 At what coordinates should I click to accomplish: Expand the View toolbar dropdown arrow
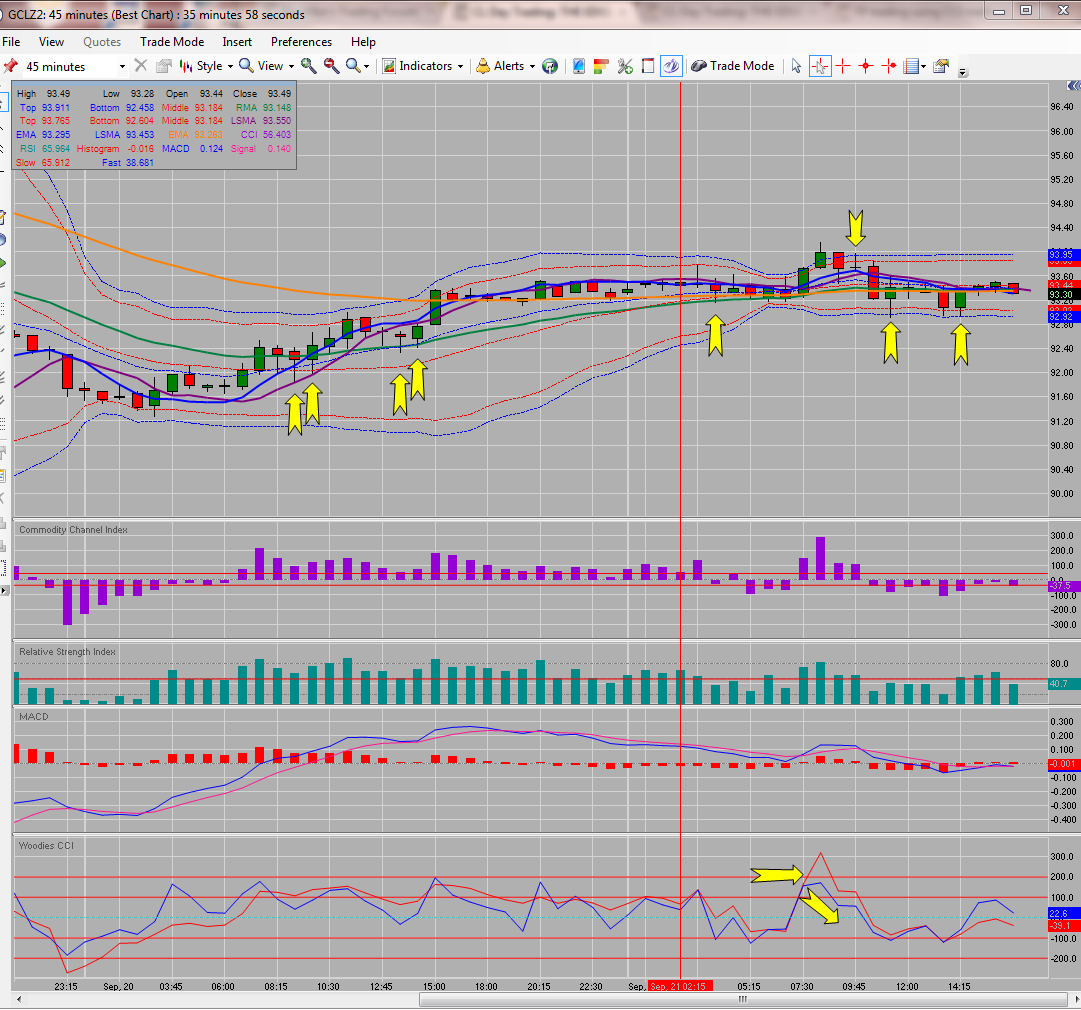(x=291, y=67)
